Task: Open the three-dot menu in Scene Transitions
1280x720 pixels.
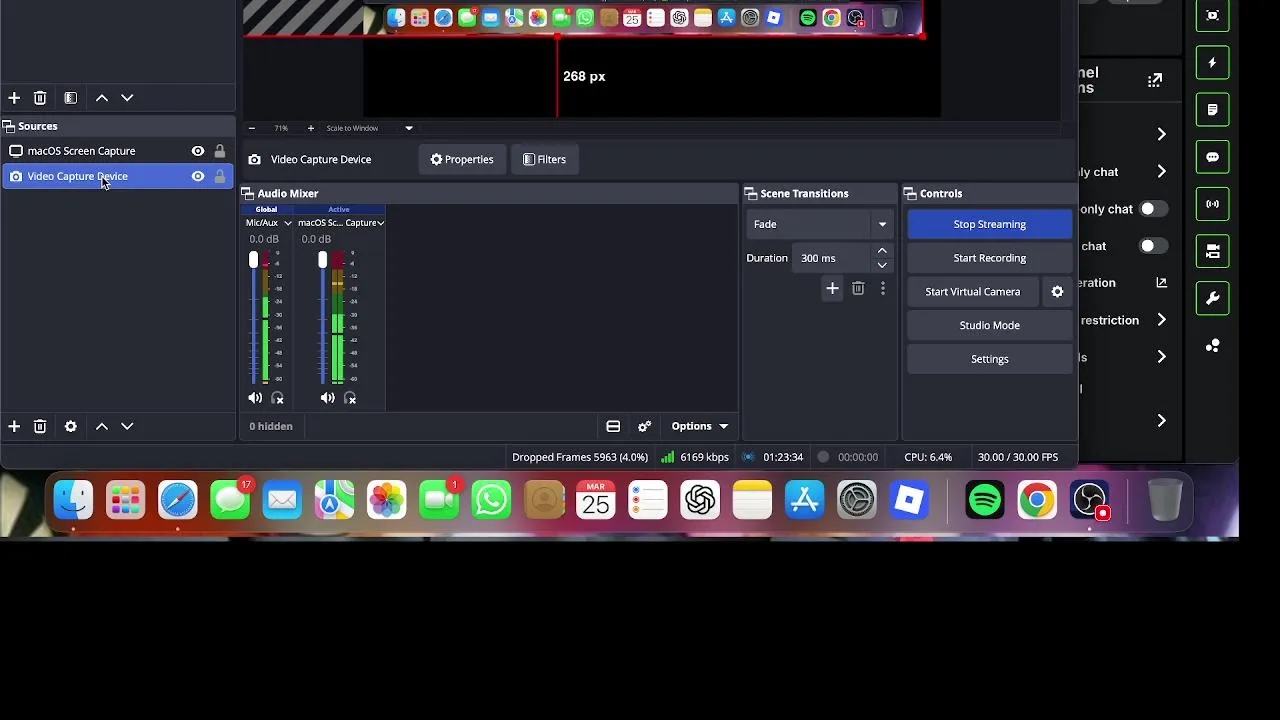Action: pyautogui.click(x=882, y=288)
